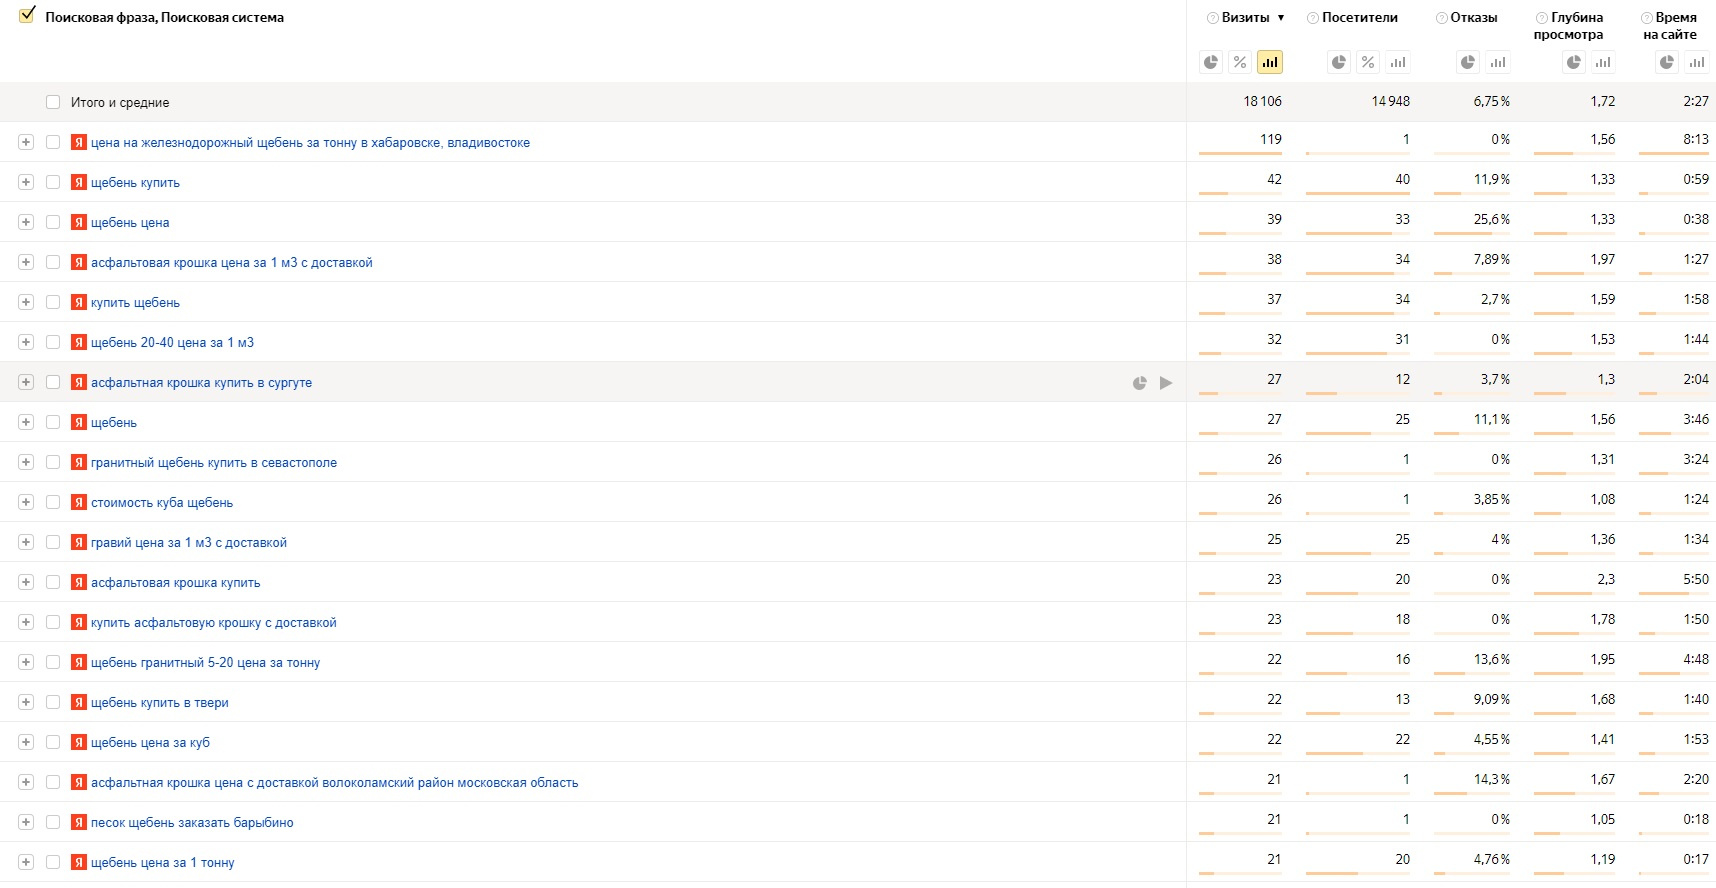Show pie chart view for Визиты column
Viewport: 1716px width, 888px height.
(1211, 62)
